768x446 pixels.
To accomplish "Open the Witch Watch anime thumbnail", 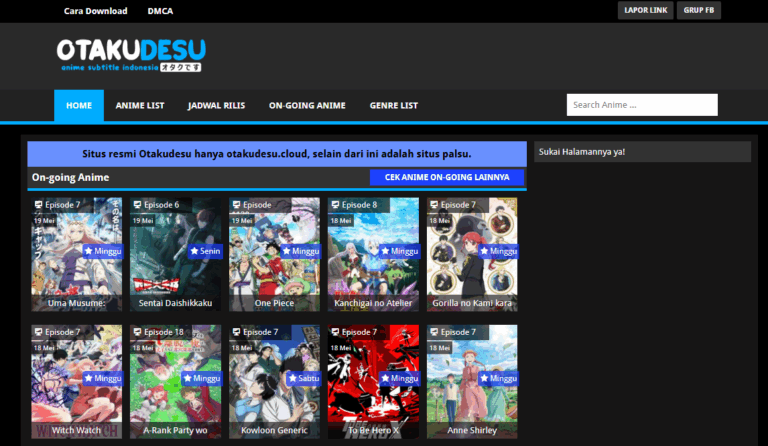I will click(77, 382).
